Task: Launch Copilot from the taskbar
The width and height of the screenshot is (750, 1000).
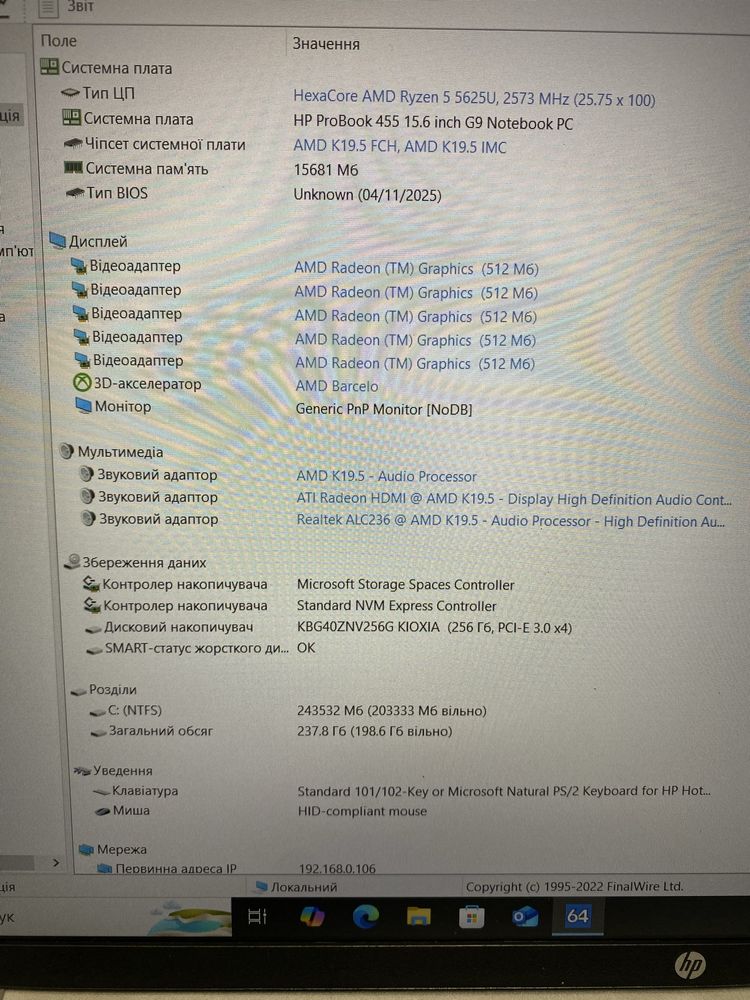Action: (x=312, y=916)
